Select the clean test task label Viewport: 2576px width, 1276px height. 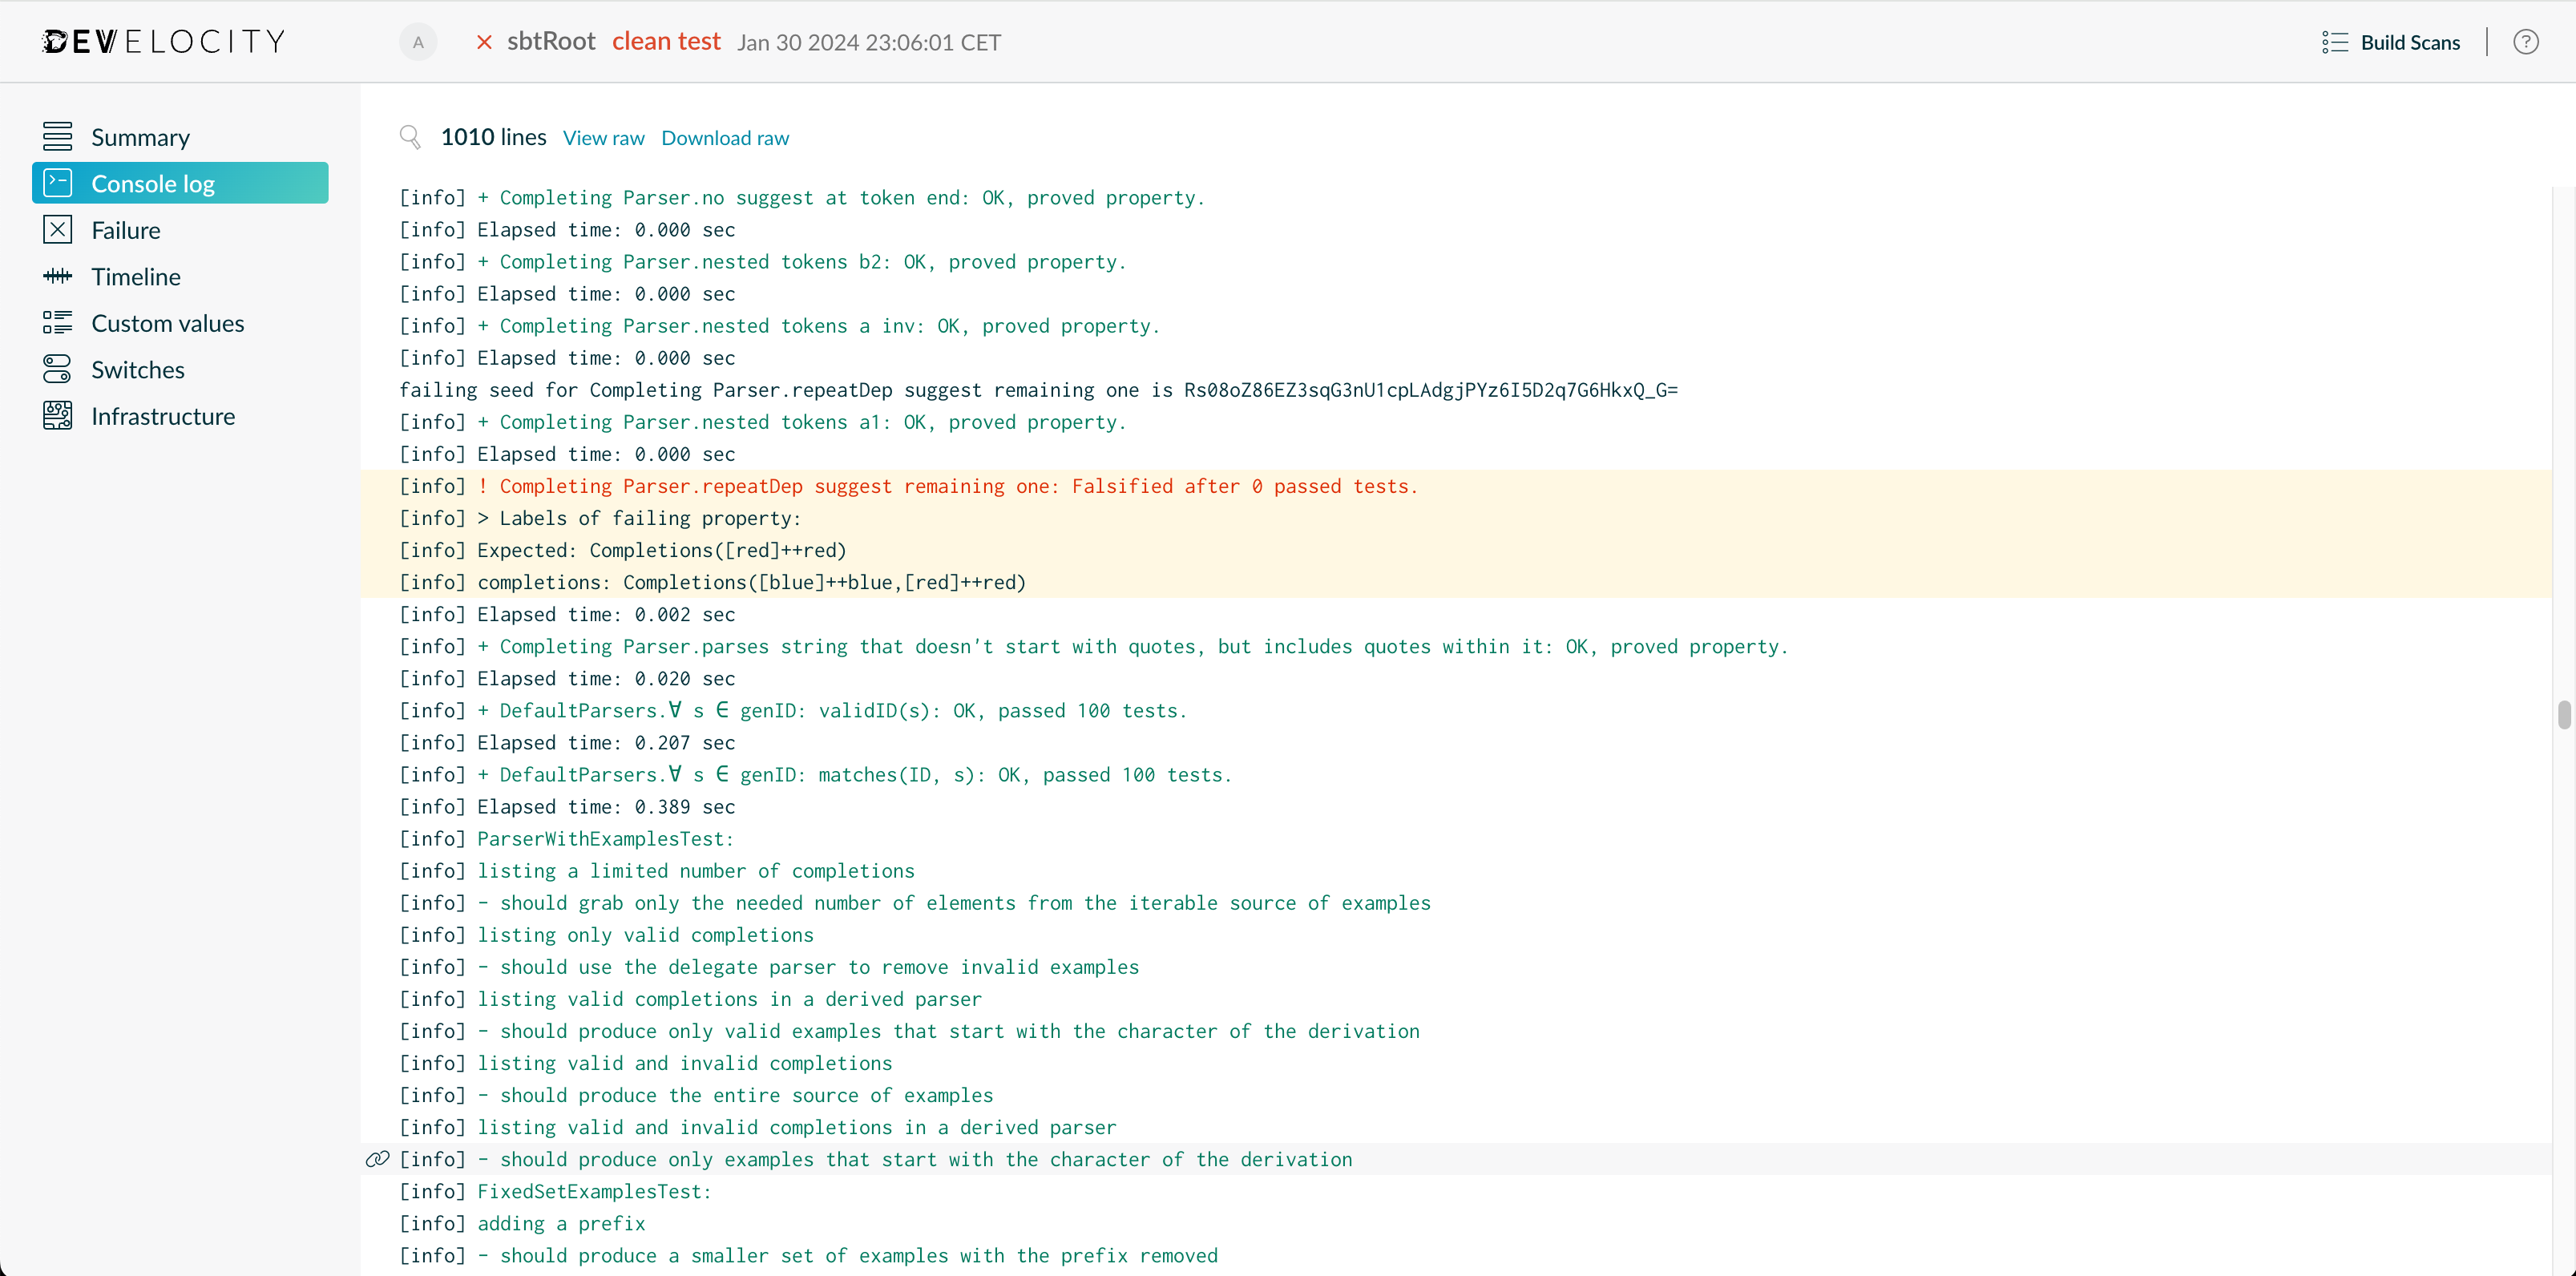pos(666,41)
